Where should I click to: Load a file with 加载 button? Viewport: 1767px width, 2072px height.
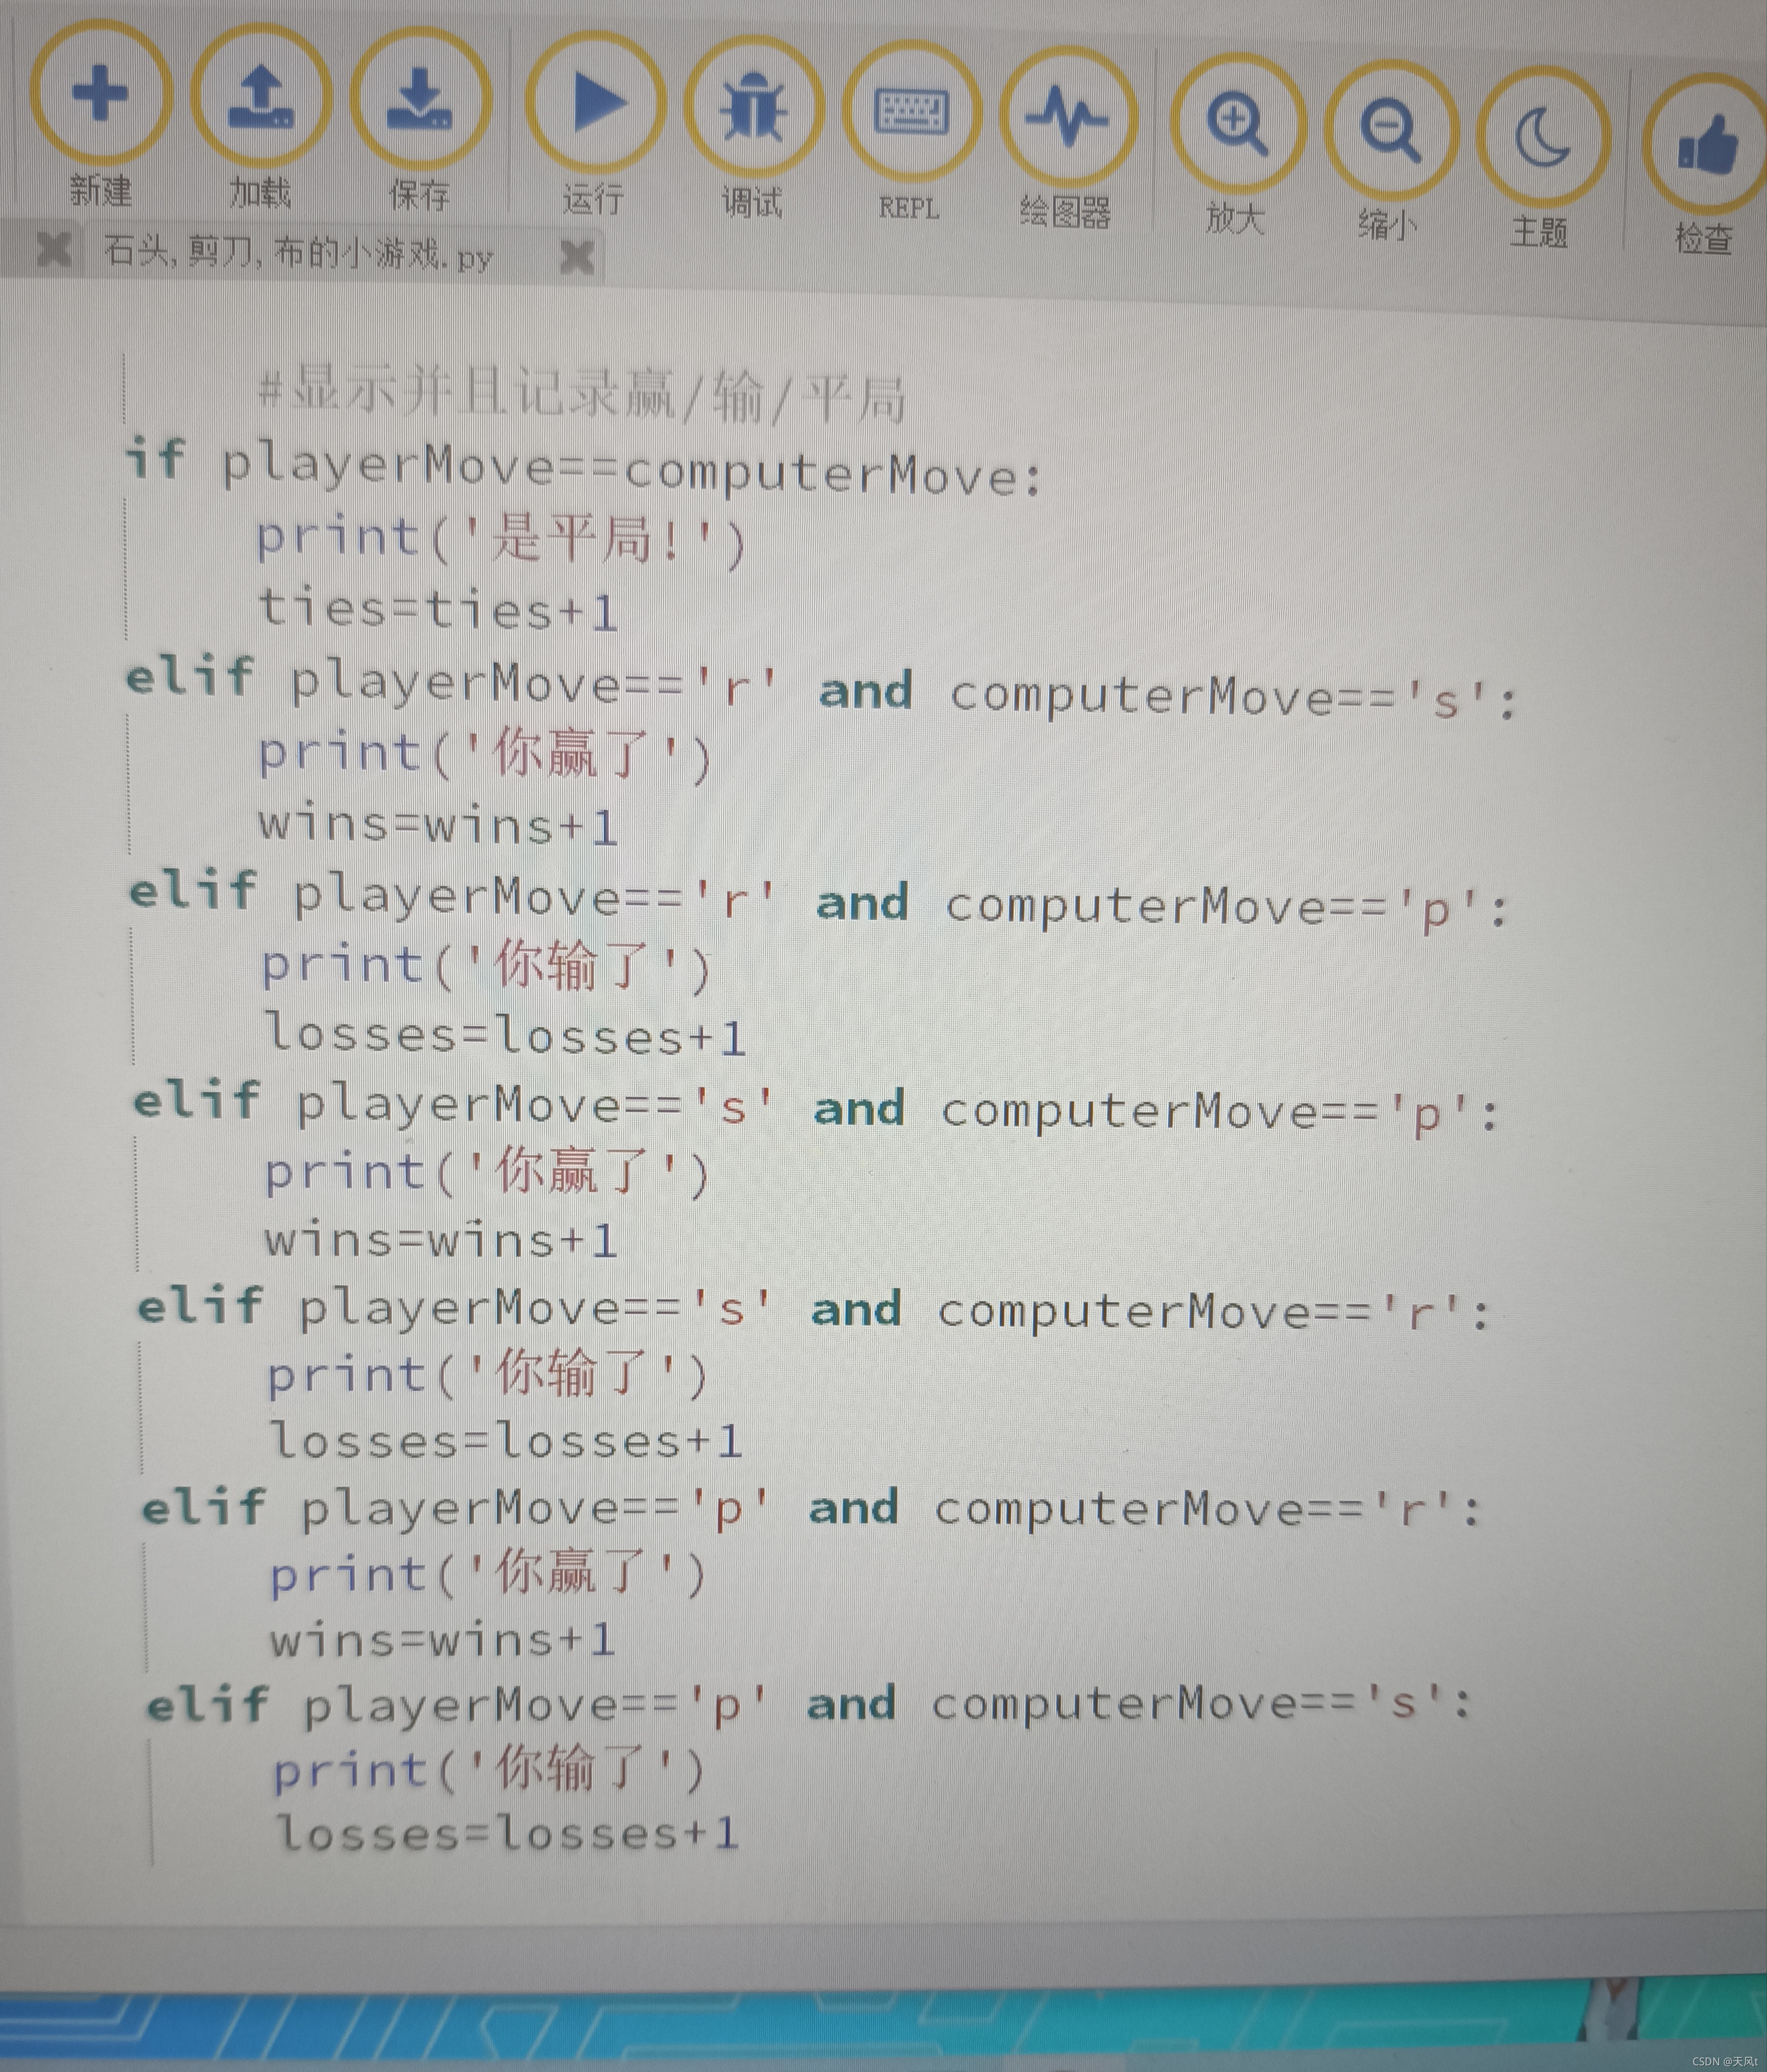pyautogui.click(x=261, y=97)
